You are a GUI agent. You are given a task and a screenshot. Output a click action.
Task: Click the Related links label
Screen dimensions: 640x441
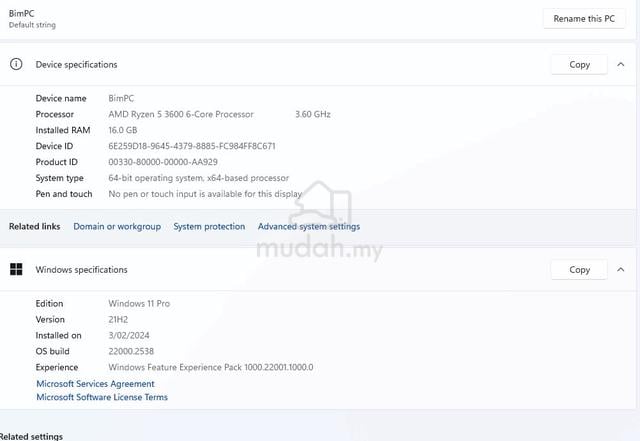pos(35,226)
